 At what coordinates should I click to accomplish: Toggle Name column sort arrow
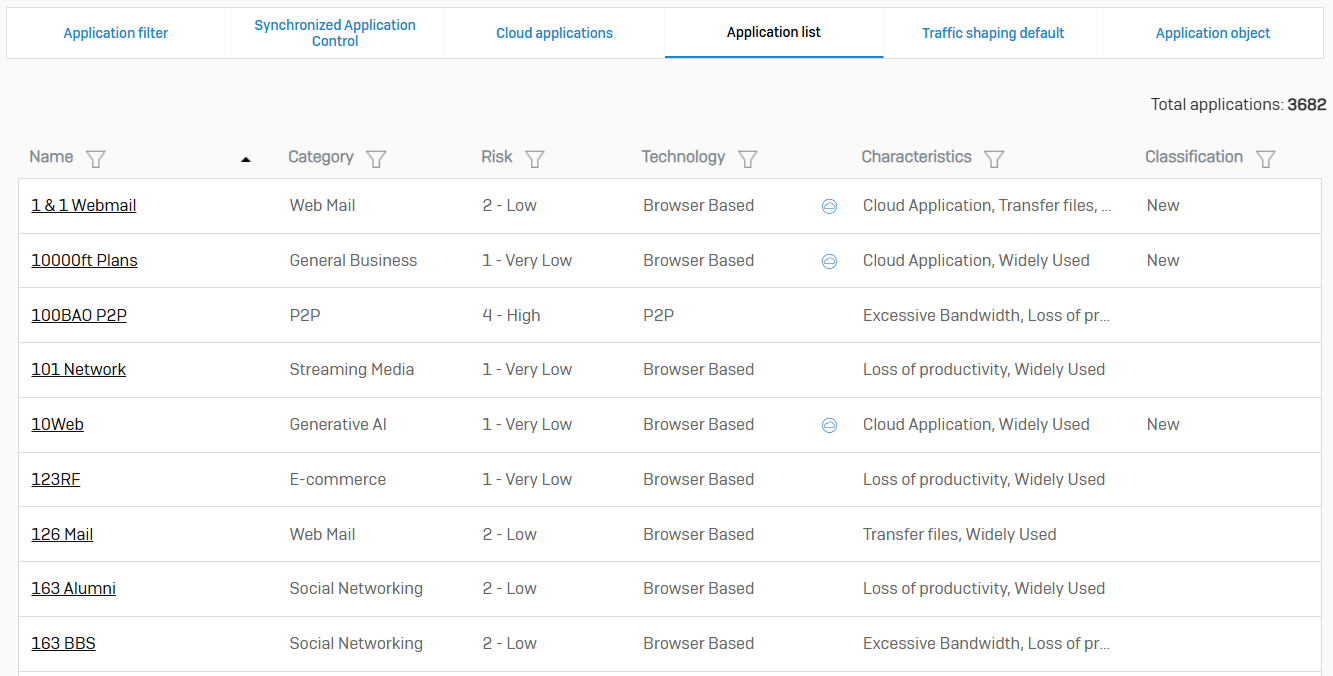246,159
